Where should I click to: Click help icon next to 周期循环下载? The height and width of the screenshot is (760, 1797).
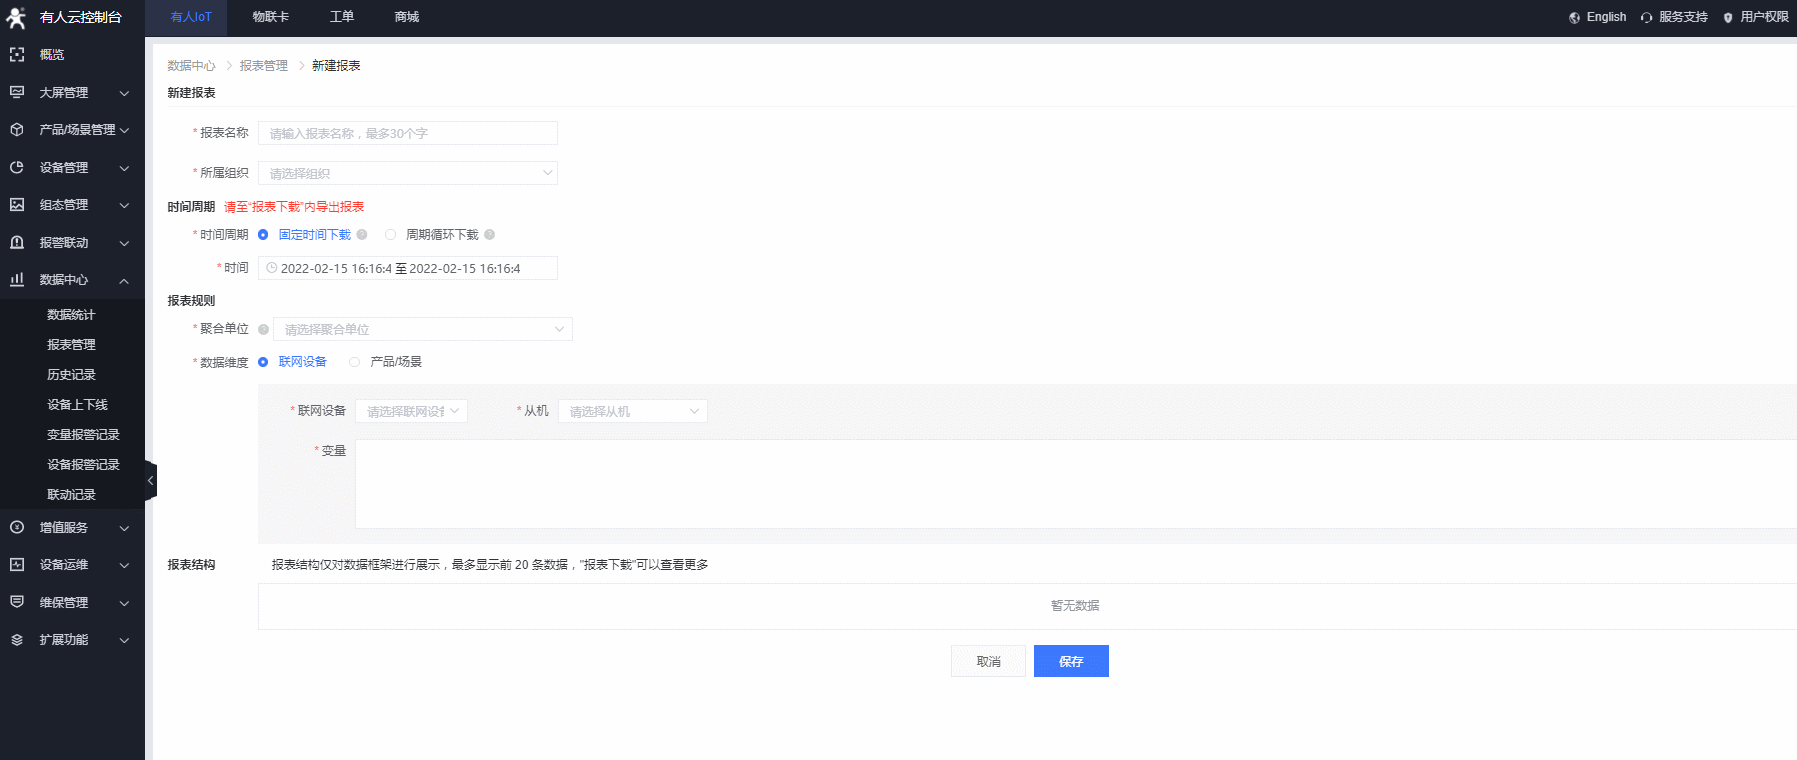[490, 235]
